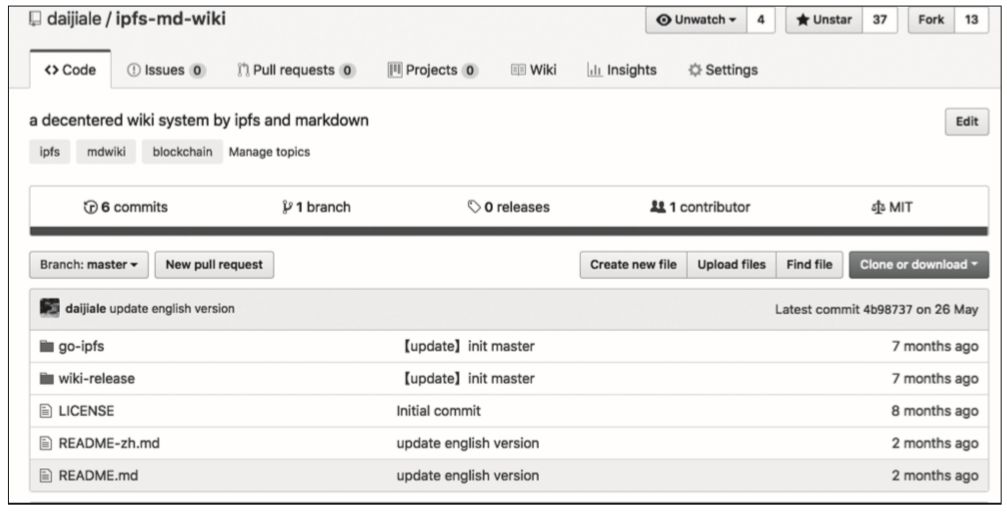Open the wiki-release row's init master commit message
The height and width of the screenshot is (512, 1007).
466,379
